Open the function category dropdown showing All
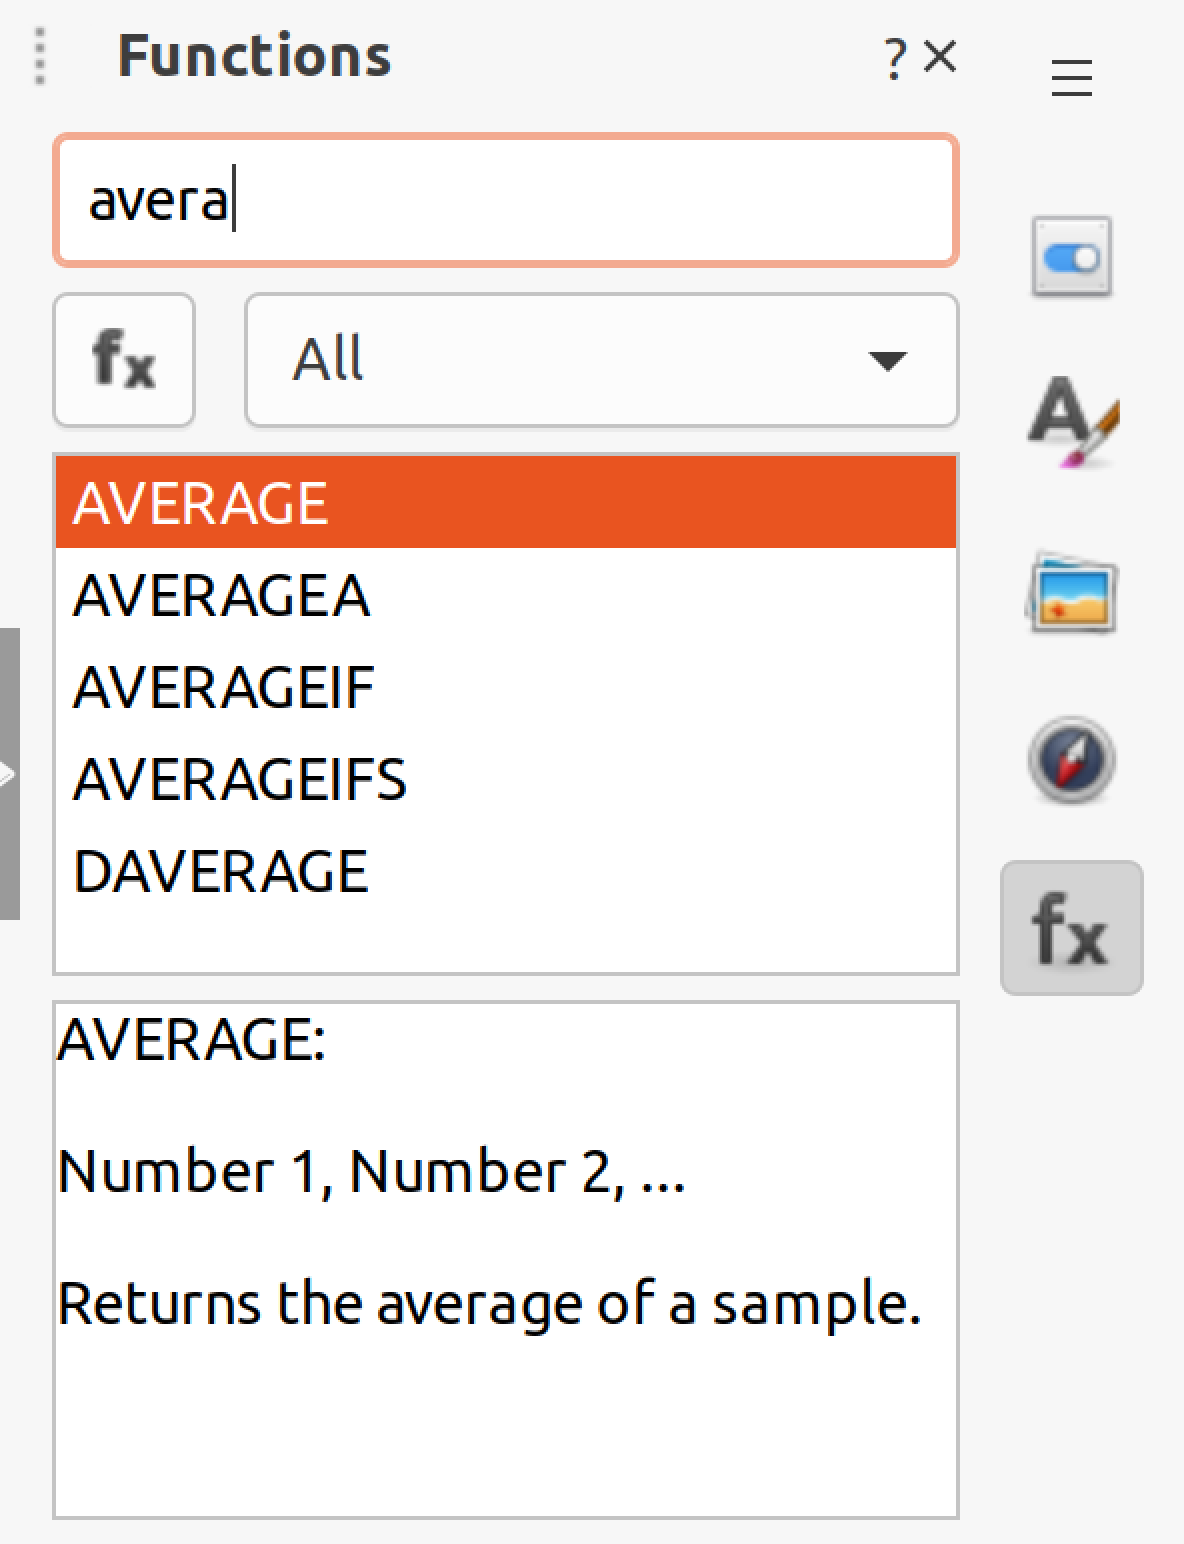 pyautogui.click(x=601, y=360)
